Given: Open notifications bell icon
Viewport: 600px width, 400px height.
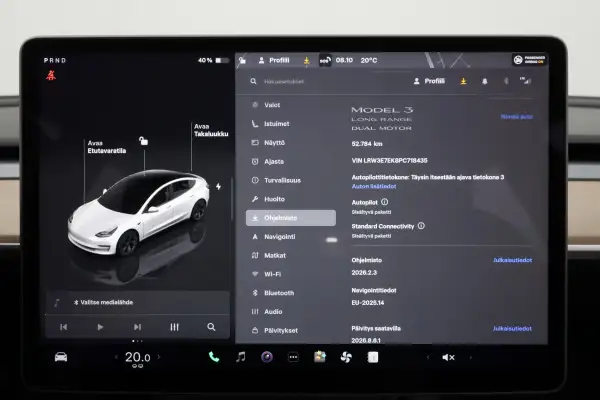Looking at the screenshot, I should coord(485,81).
